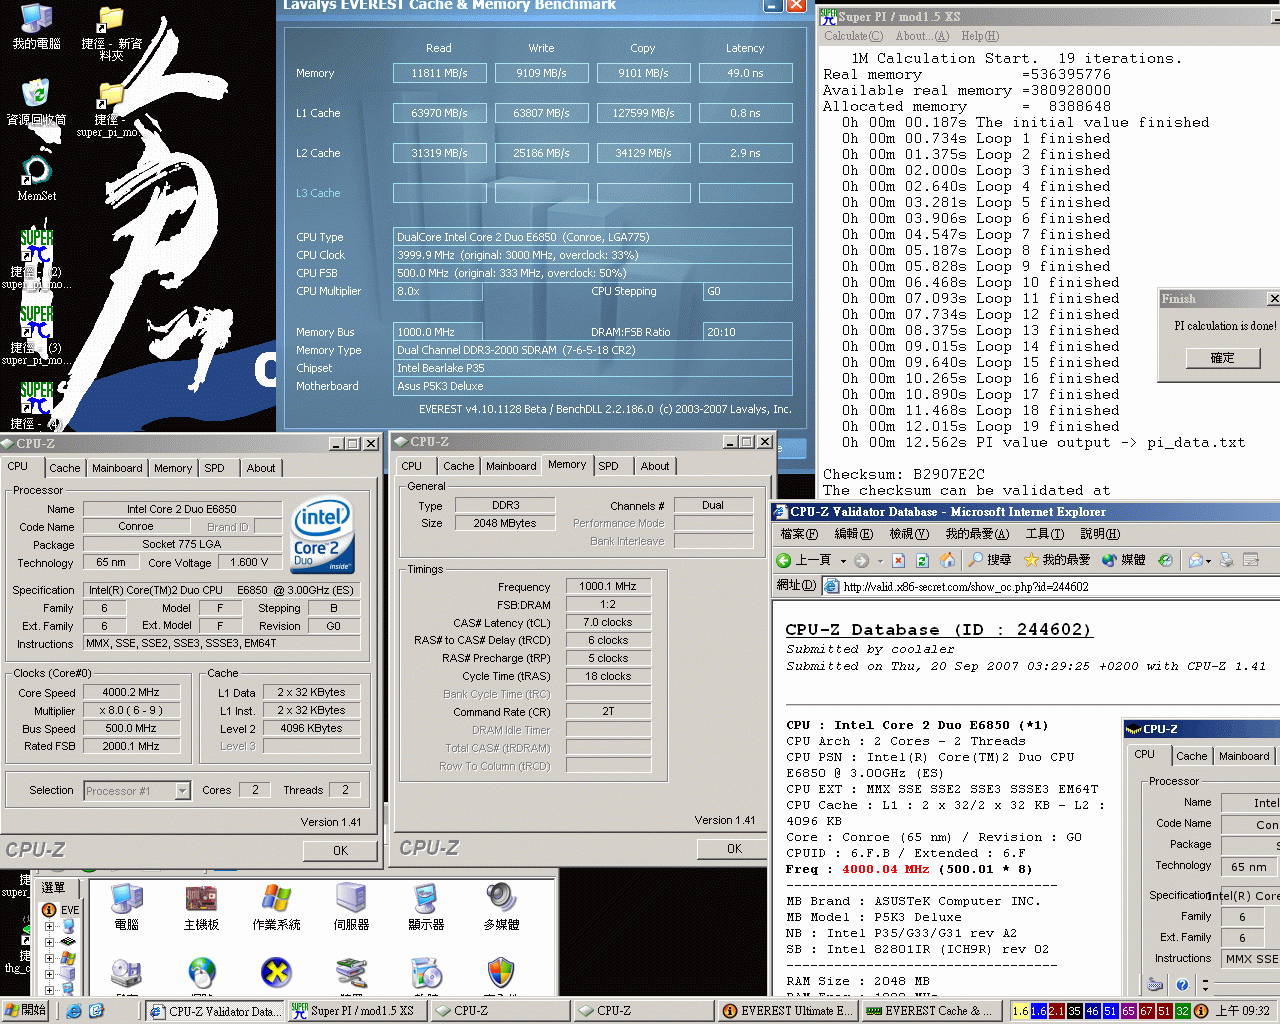Go back with IE's 上一頁 arrow
This screenshot has height=1024, width=1280.
(x=805, y=560)
